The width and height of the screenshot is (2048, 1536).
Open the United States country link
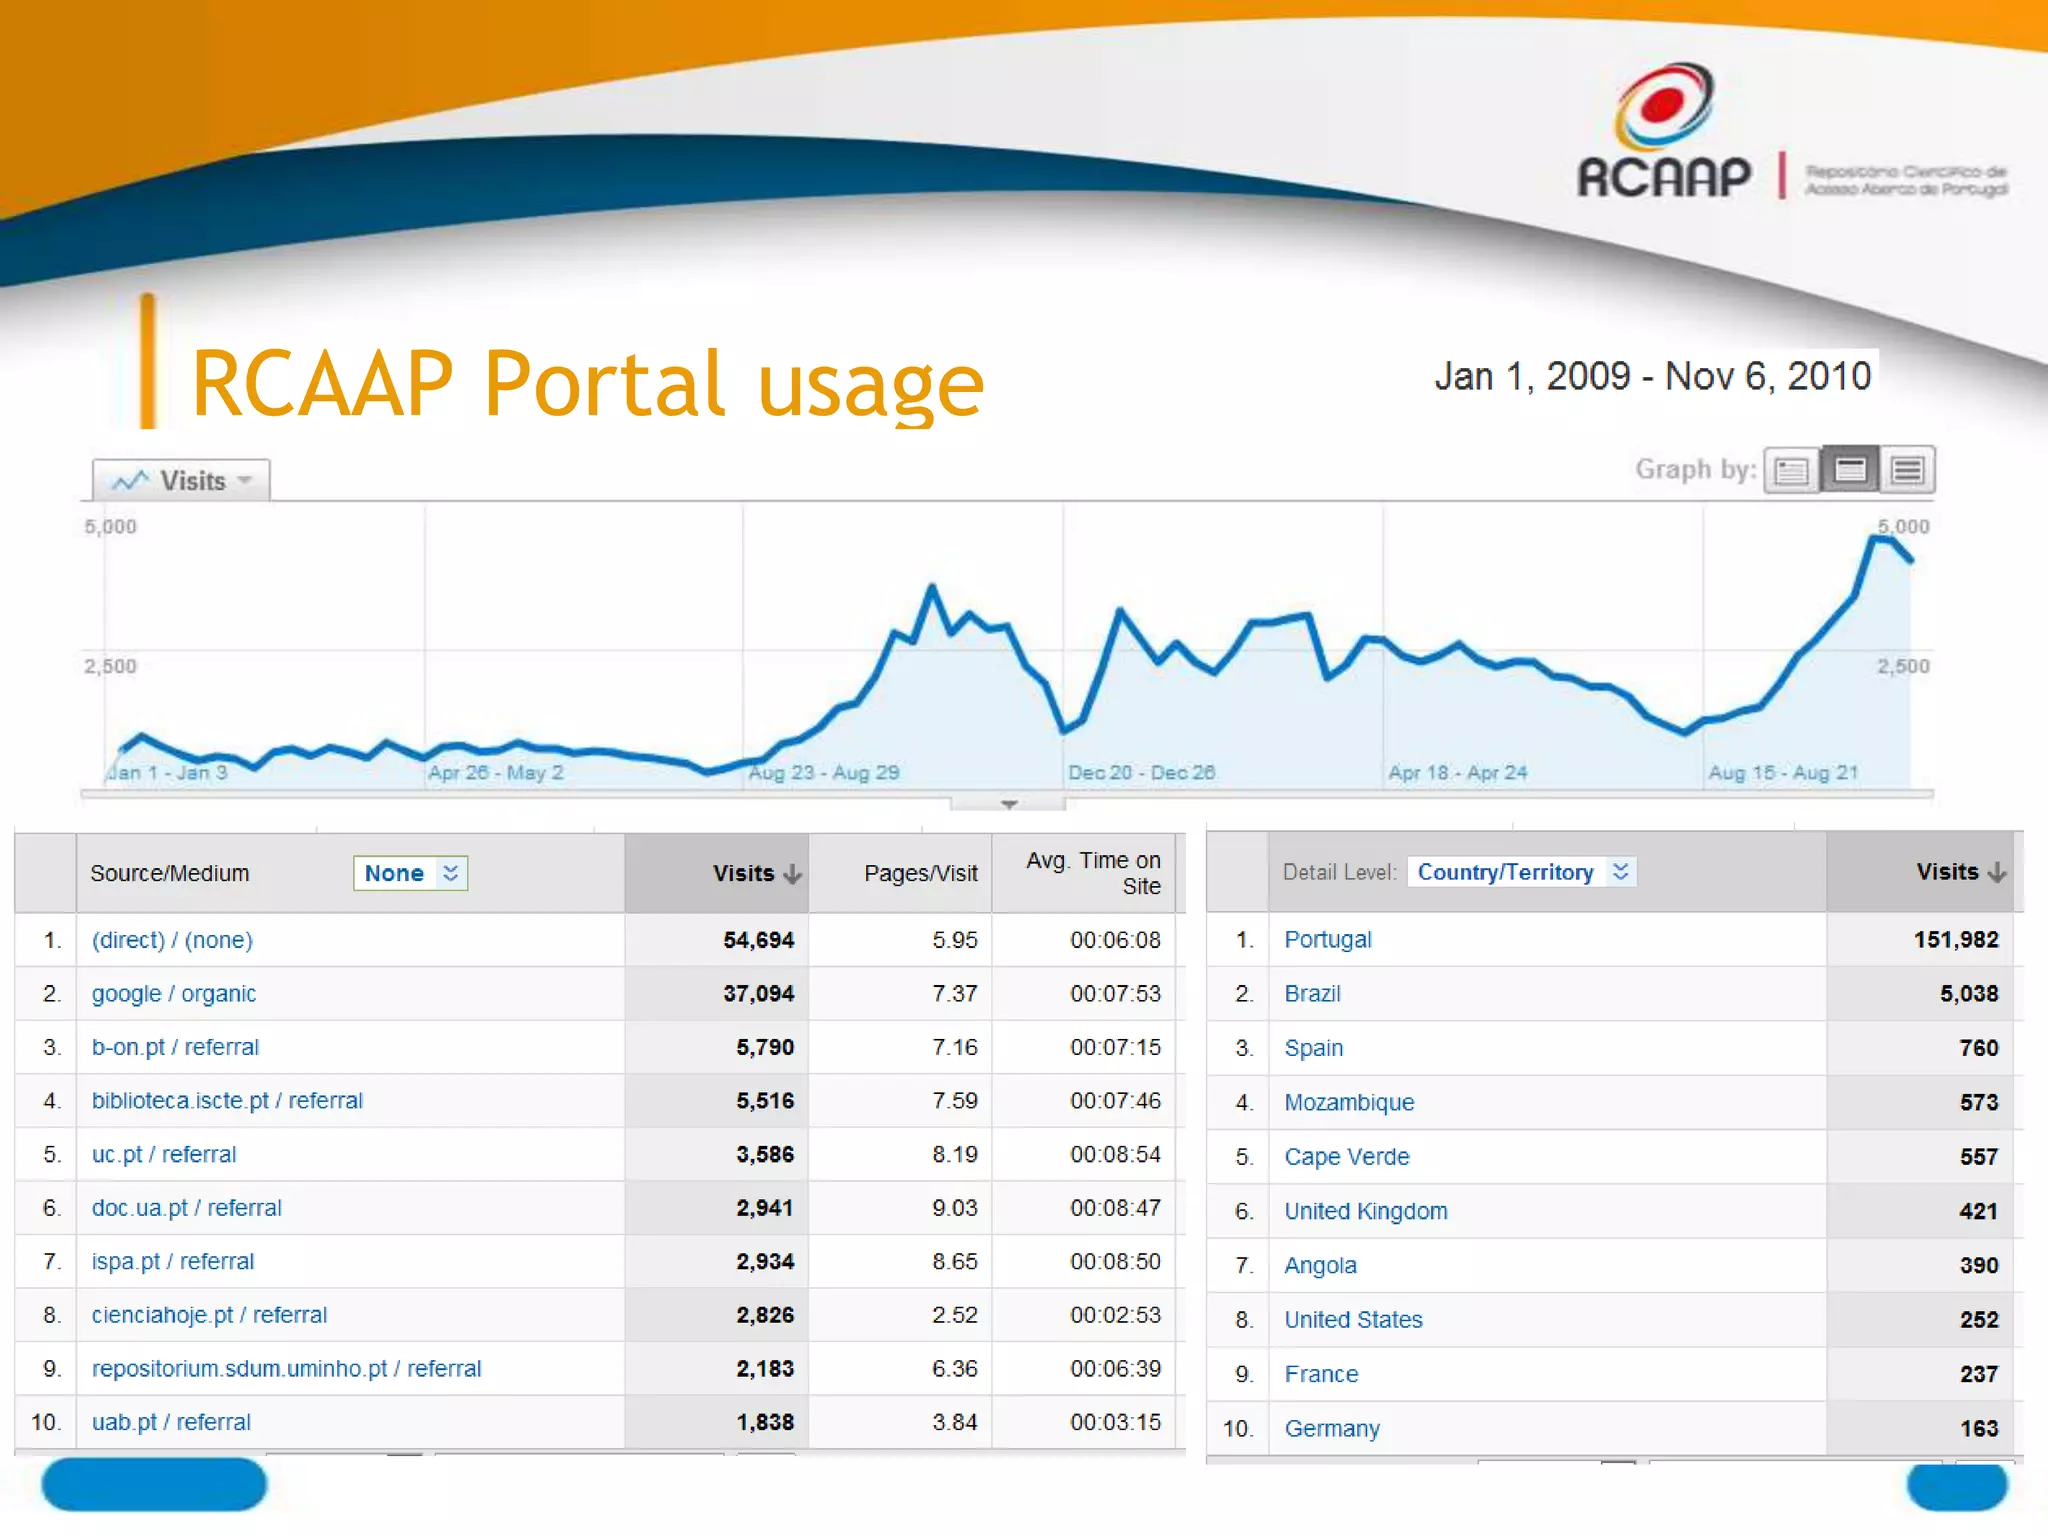tap(1353, 1320)
